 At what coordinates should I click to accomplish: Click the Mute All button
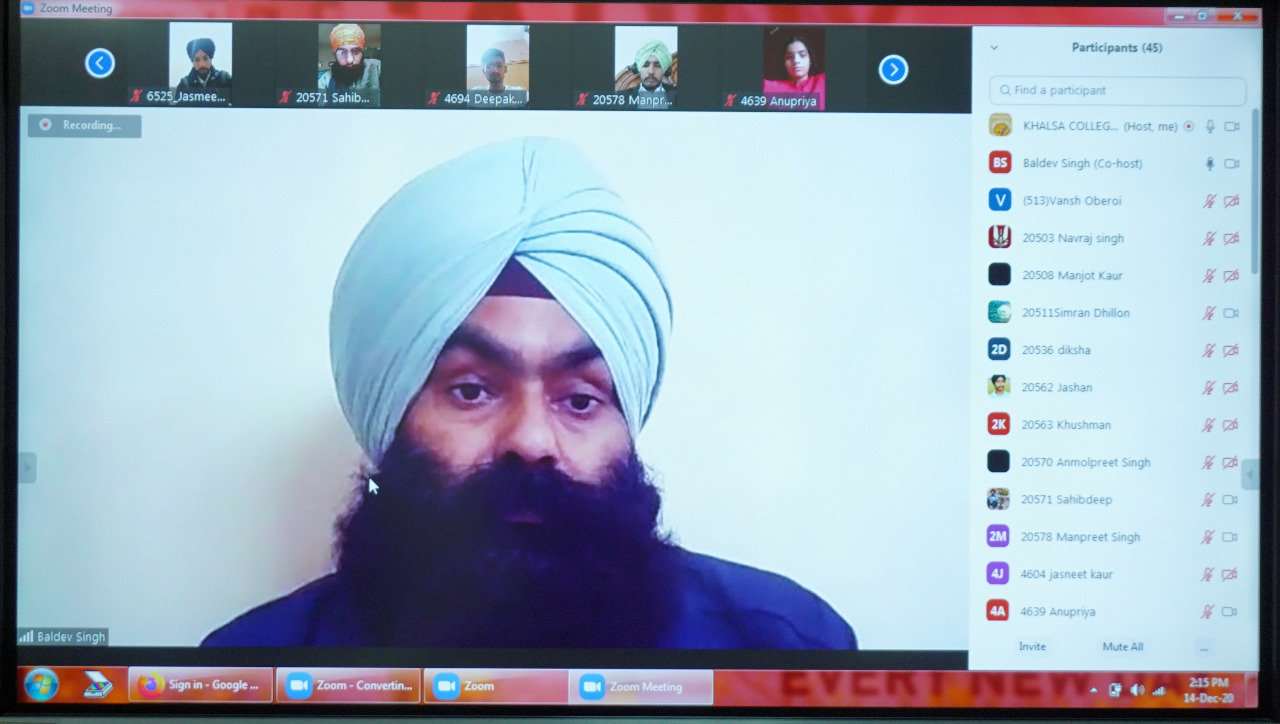1122,647
